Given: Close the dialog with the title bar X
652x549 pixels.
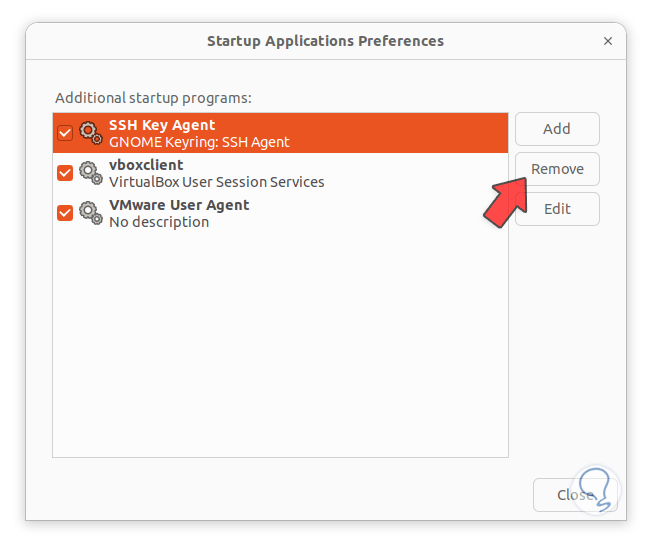Looking at the screenshot, I should click(x=608, y=41).
